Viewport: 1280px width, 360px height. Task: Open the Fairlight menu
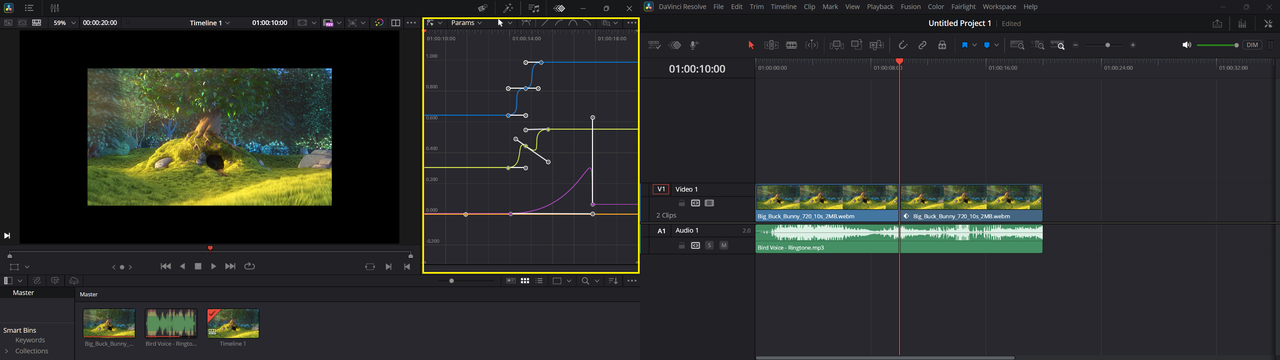tap(963, 7)
